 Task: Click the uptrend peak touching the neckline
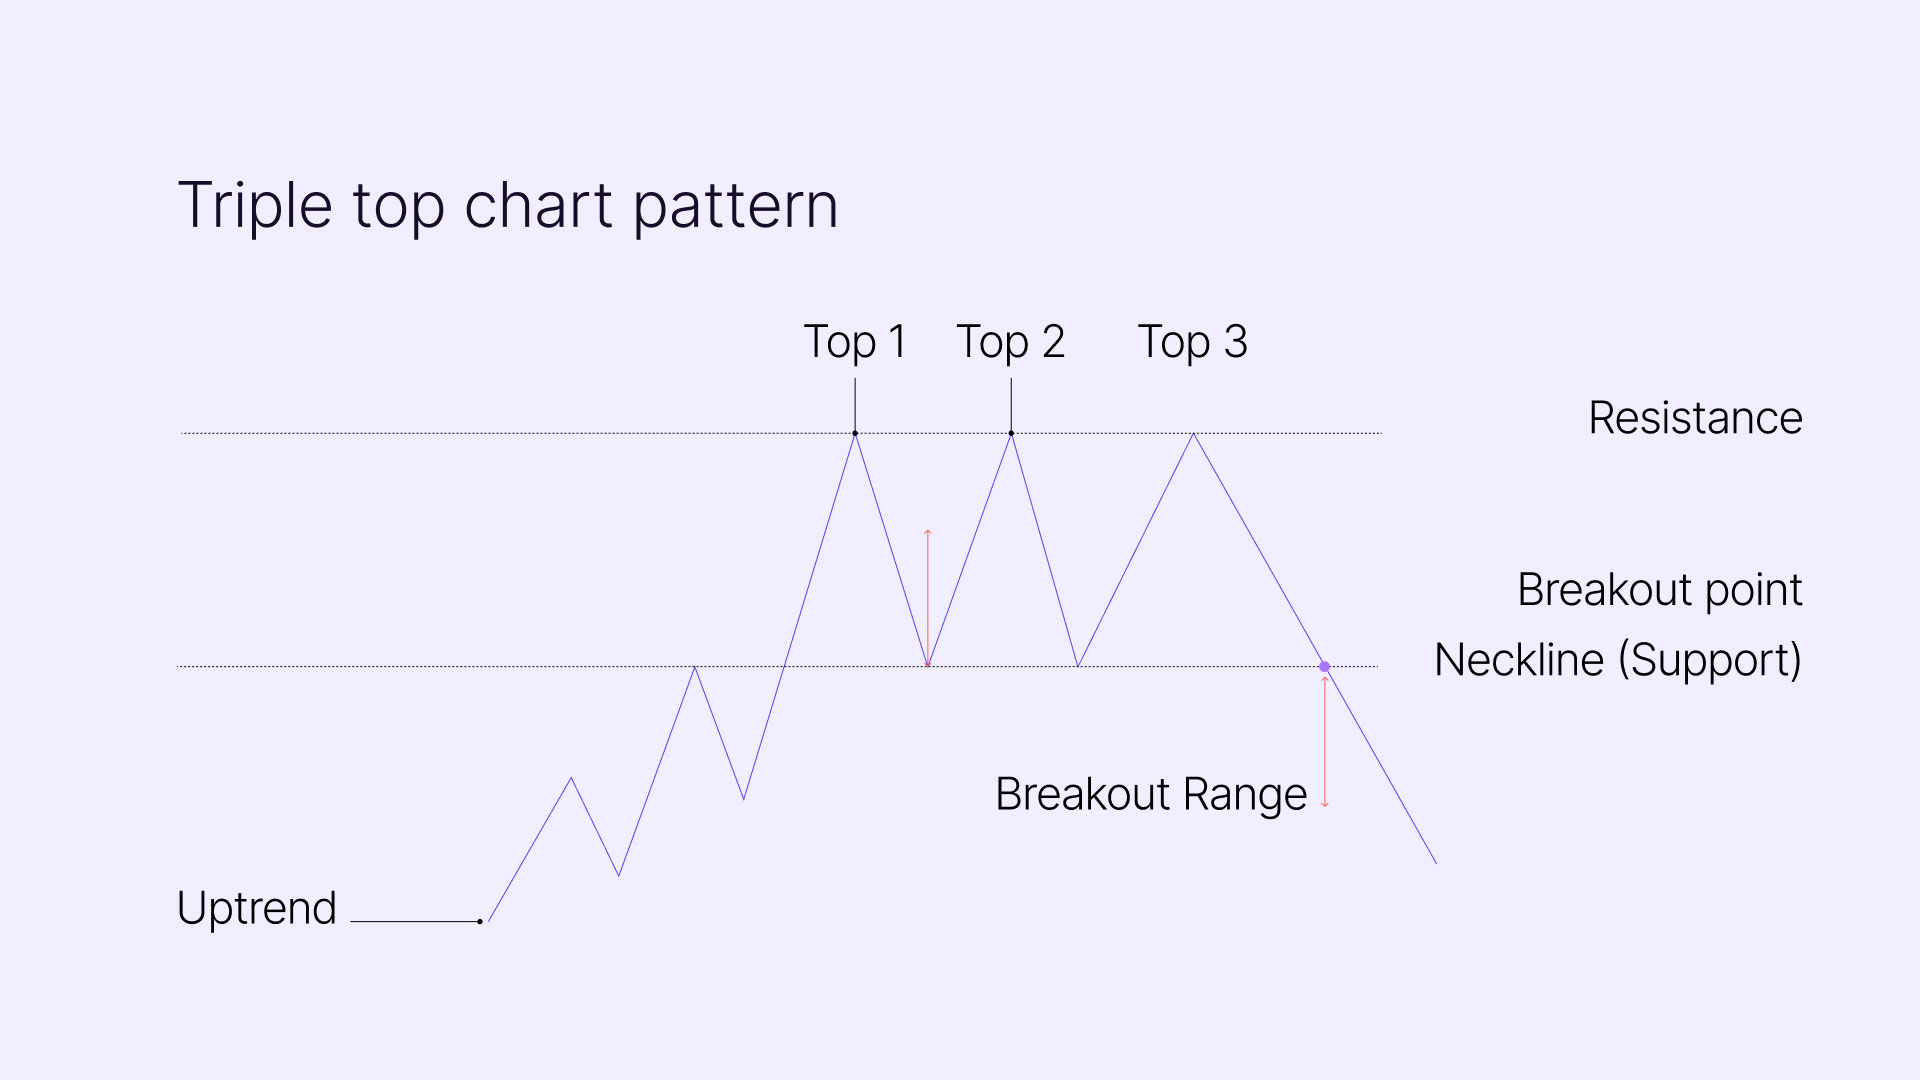coord(695,667)
